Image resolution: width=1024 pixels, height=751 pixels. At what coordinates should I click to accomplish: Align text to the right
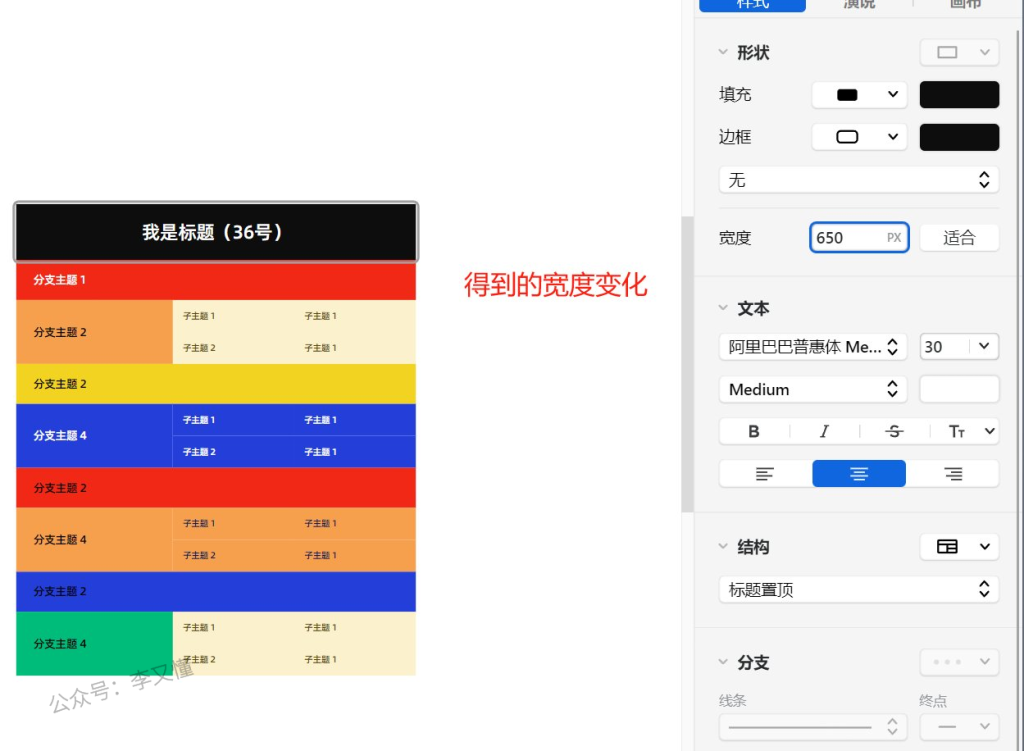pyautogui.click(x=953, y=474)
